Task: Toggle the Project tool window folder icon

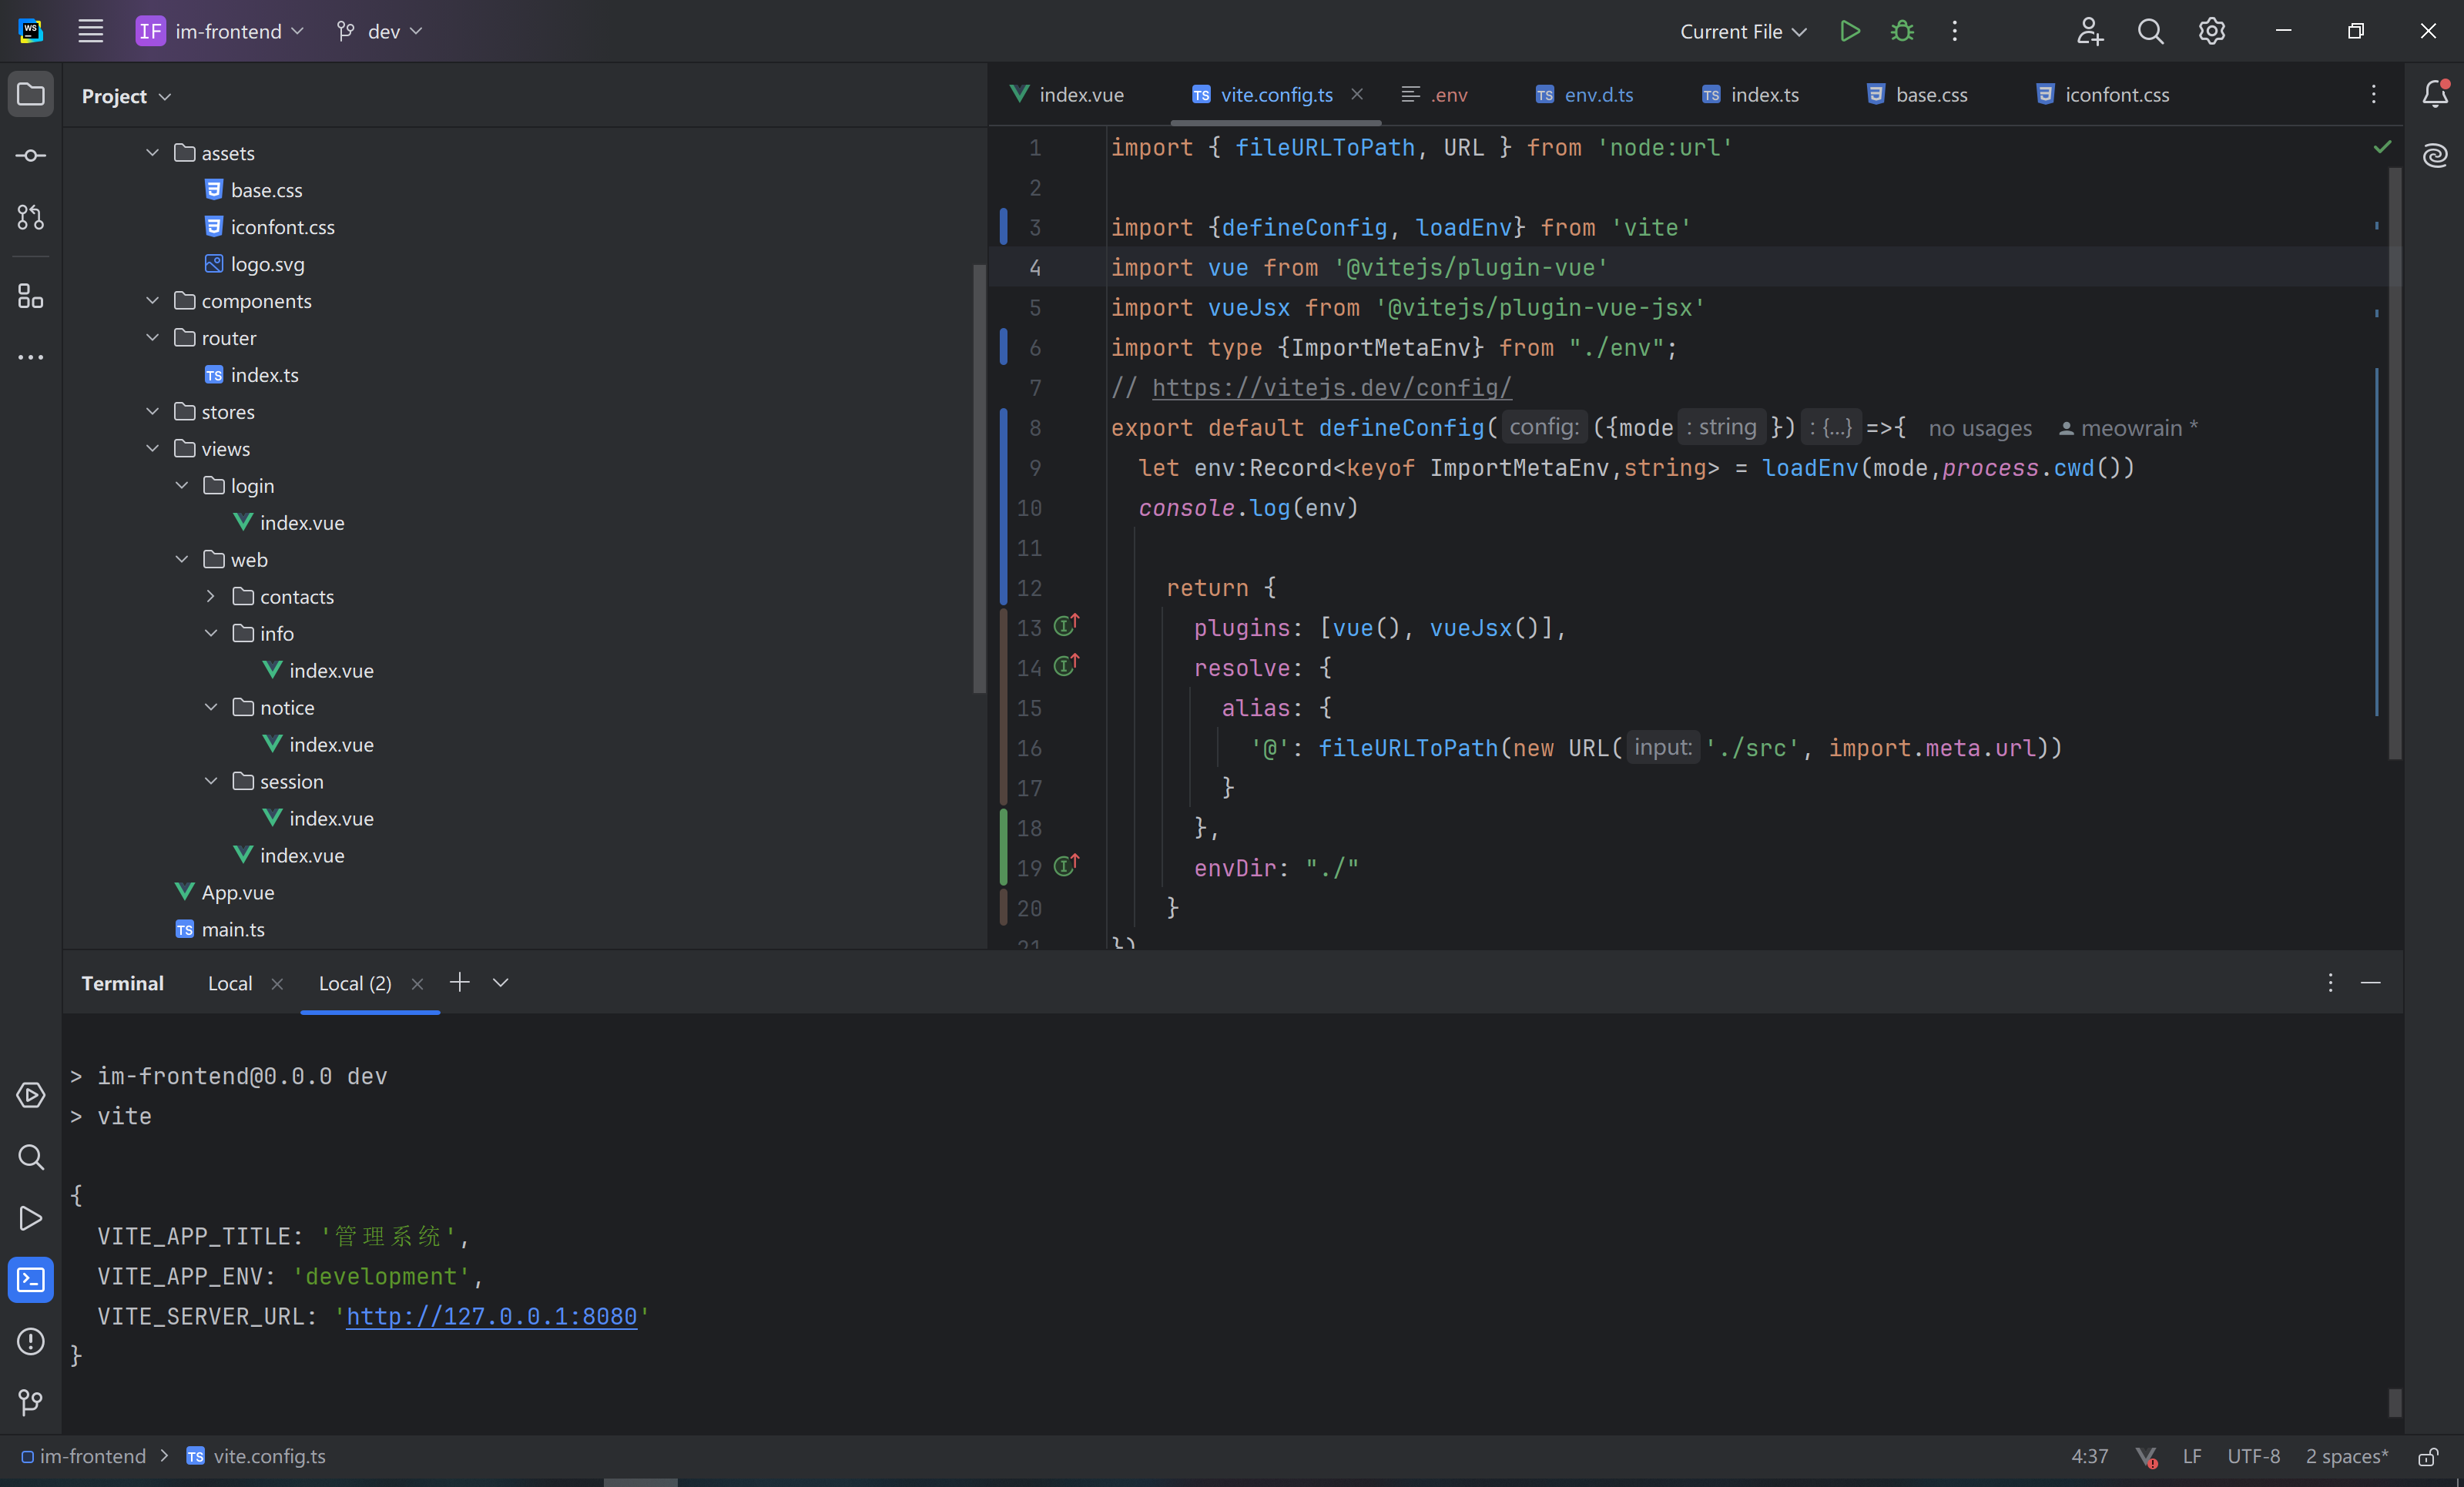Action: point(30,94)
